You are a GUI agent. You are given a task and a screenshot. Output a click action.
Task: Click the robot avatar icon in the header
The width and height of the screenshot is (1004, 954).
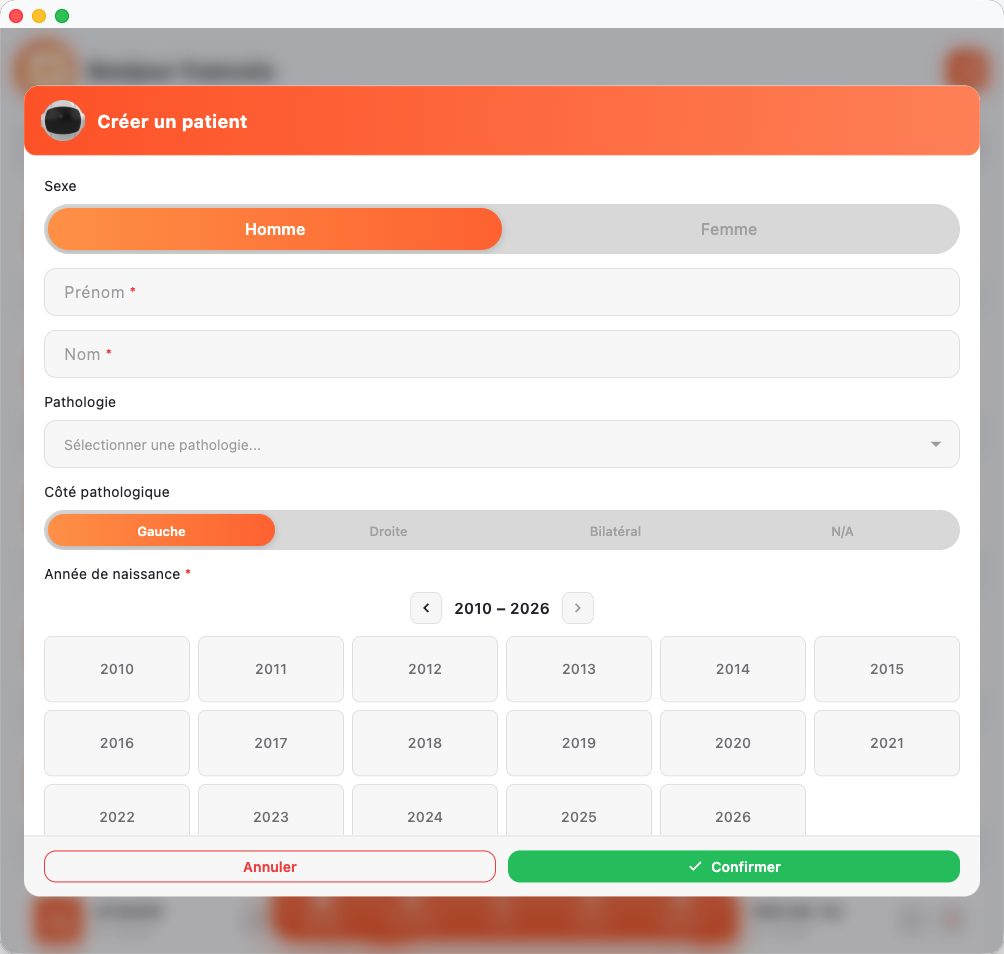pos(63,120)
